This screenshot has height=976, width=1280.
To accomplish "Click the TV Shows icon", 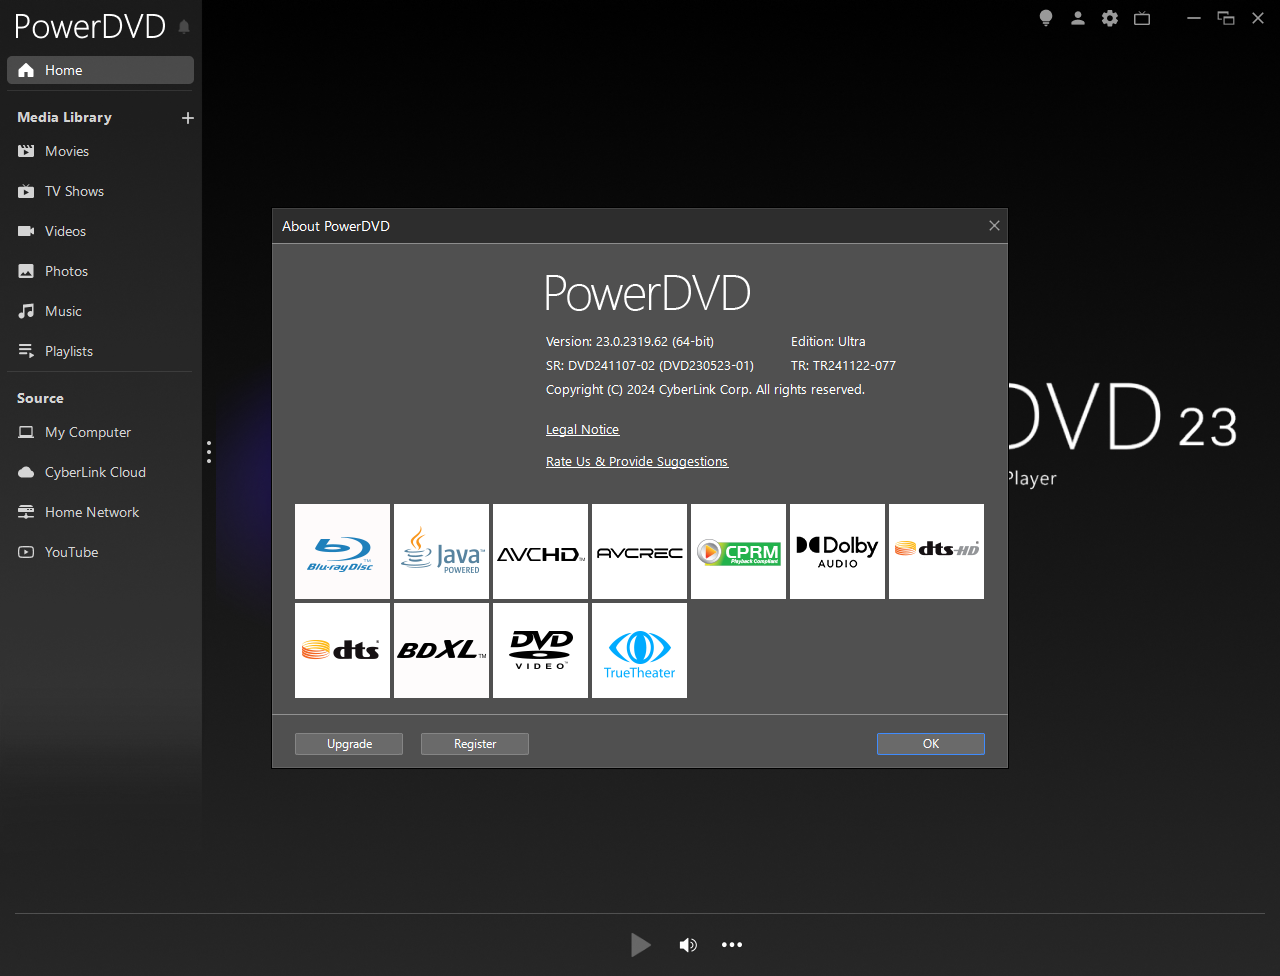I will [26, 191].
